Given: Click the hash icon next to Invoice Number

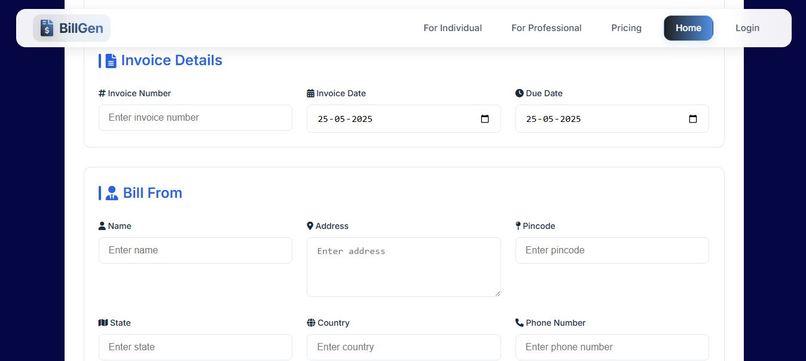Looking at the screenshot, I should tap(102, 93).
